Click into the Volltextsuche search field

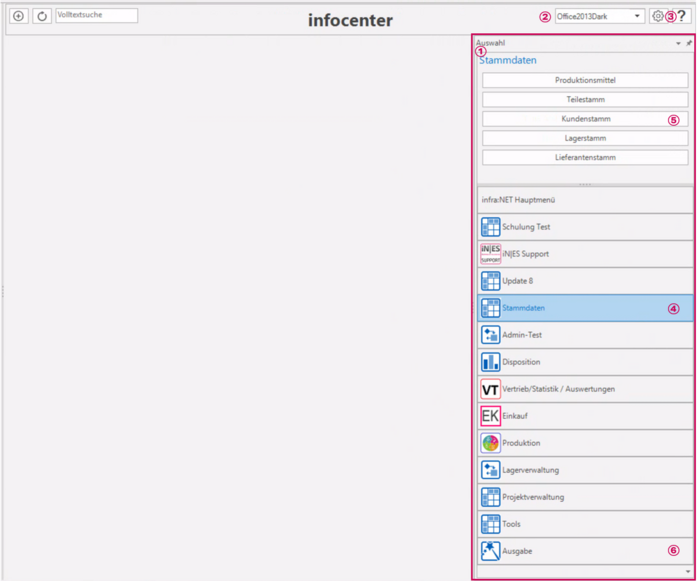pyautogui.click(x=97, y=16)
